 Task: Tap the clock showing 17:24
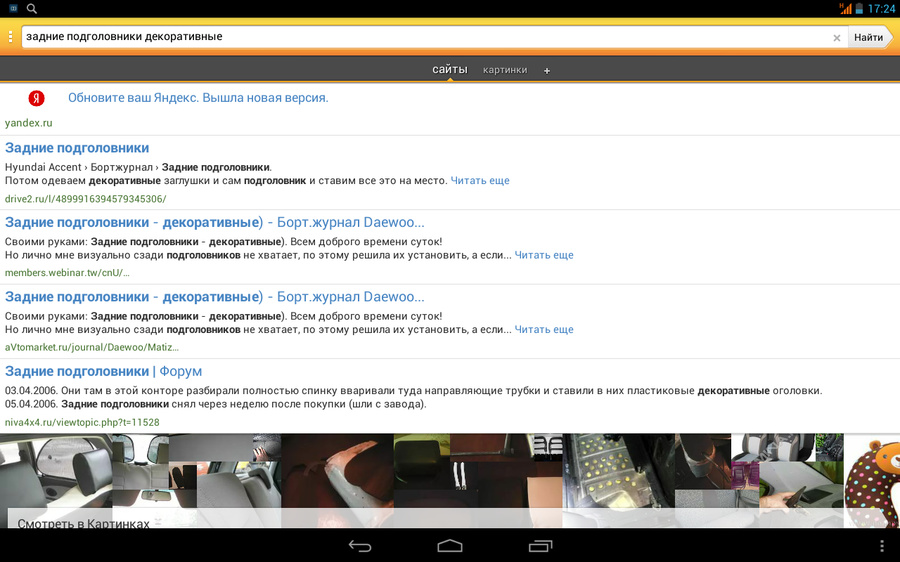(x=881, y=9)
